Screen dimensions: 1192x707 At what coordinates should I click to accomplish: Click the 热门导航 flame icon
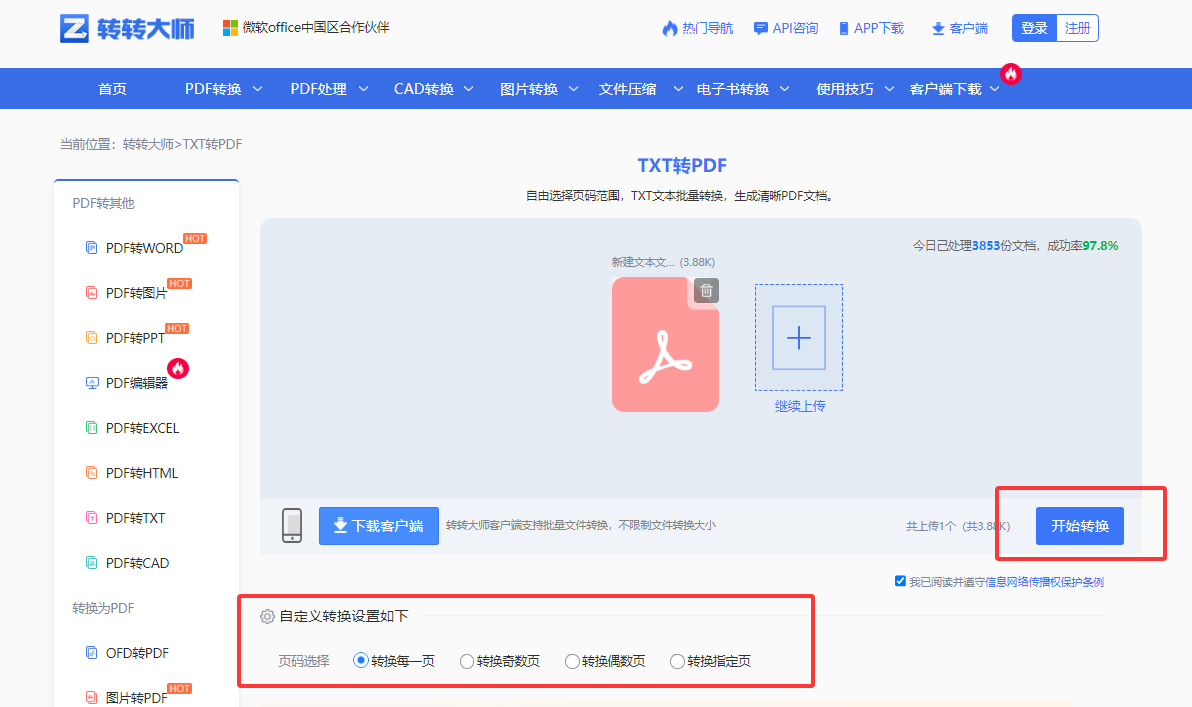pyautogui.click(x=670, y=29)
